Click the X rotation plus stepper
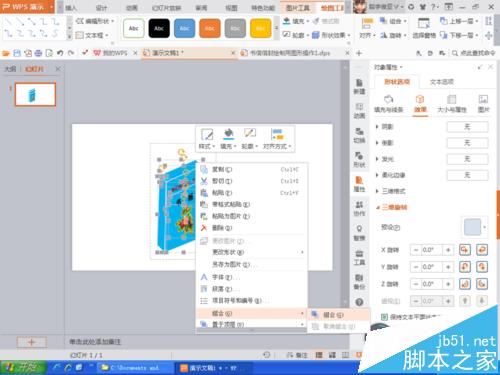 click(x=448, y=250)
